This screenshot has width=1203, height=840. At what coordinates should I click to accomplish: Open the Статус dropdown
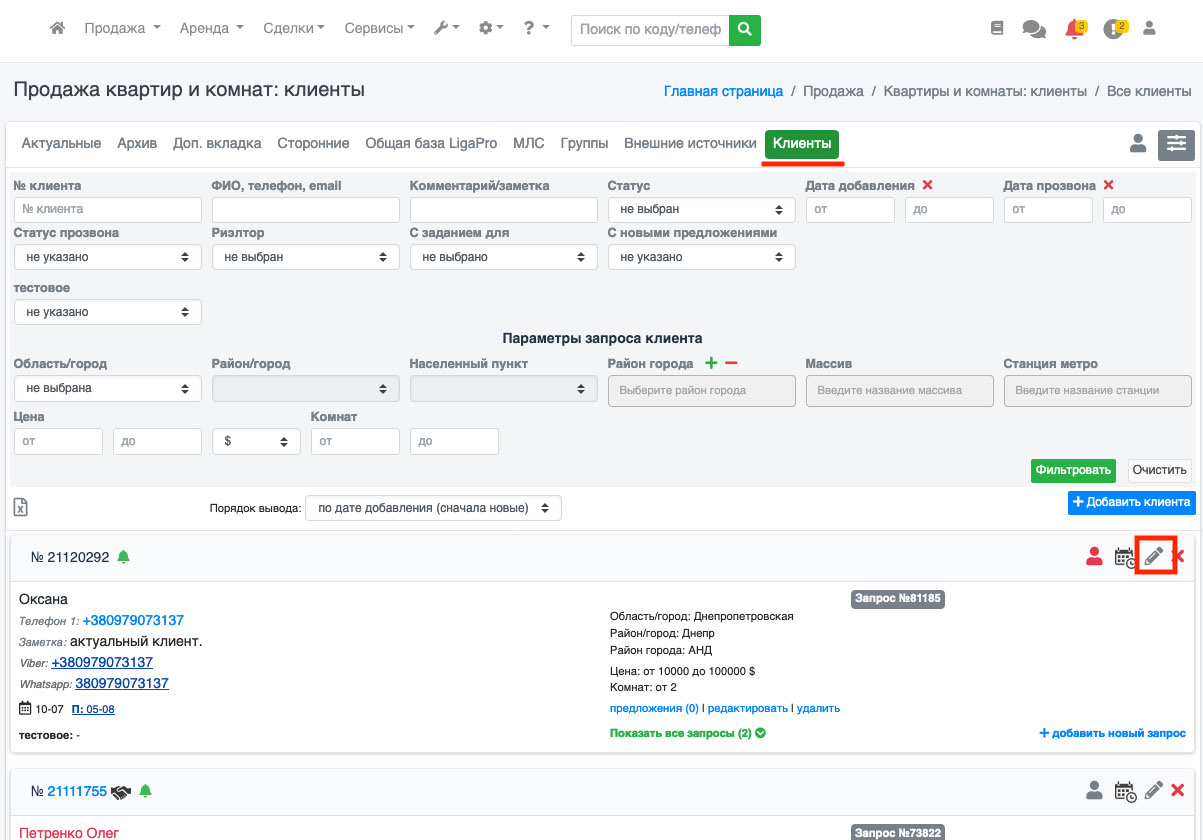click(x=702, y=209)
